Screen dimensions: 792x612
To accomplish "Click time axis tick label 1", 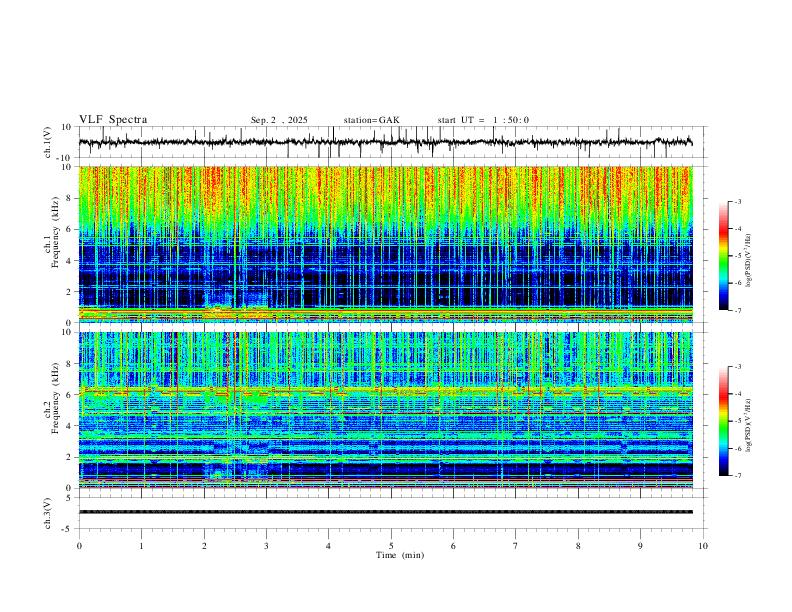I will tap(141, 546).
